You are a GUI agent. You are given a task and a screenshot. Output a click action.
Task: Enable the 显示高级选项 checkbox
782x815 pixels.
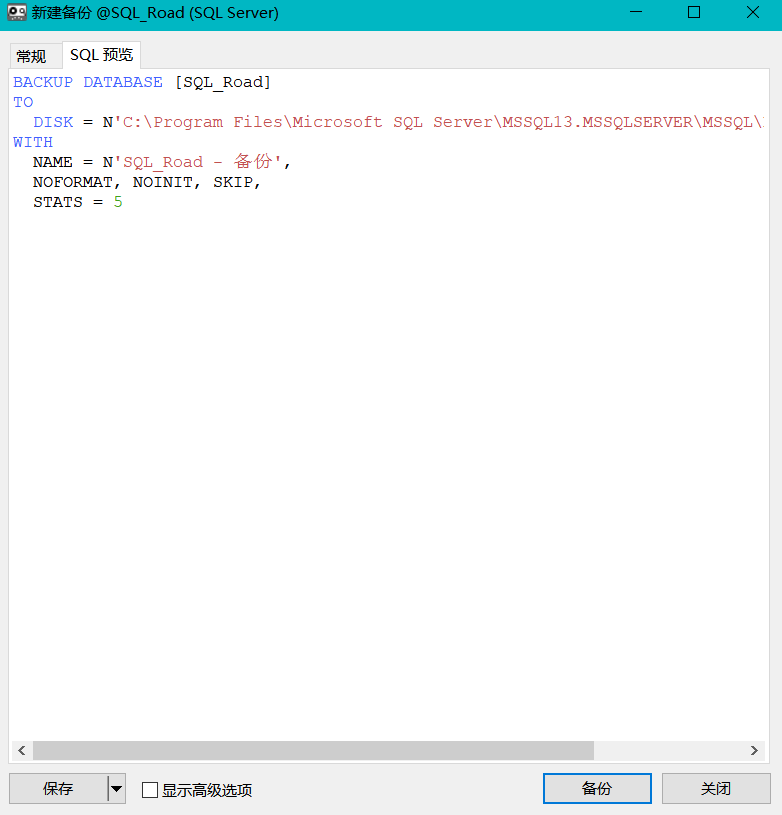tap(150, 790)
